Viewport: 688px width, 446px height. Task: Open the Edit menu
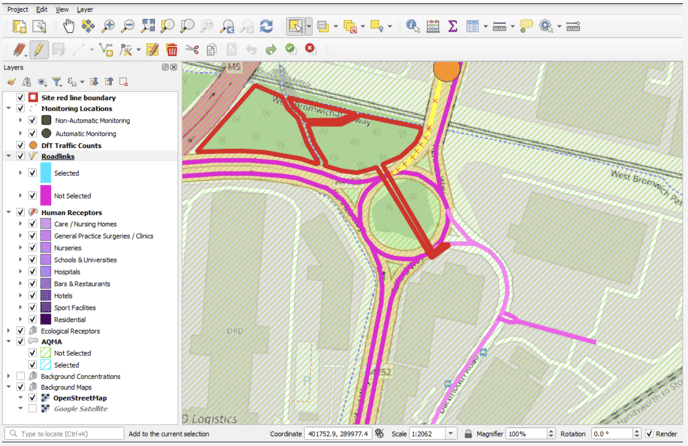coord(42,9)
